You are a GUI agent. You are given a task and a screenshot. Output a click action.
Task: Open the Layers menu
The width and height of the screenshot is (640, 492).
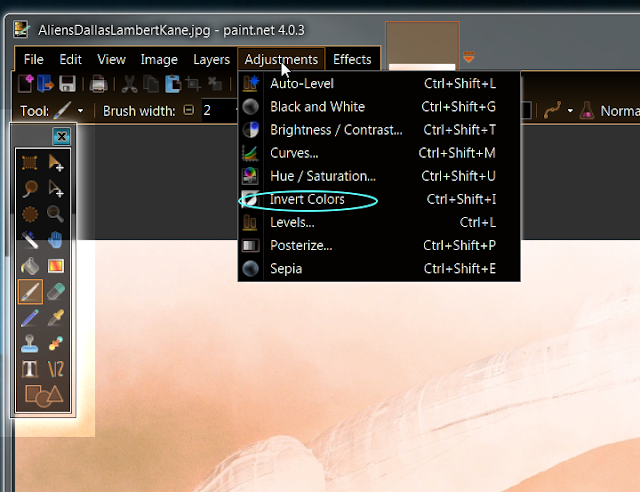click(211, 60)
